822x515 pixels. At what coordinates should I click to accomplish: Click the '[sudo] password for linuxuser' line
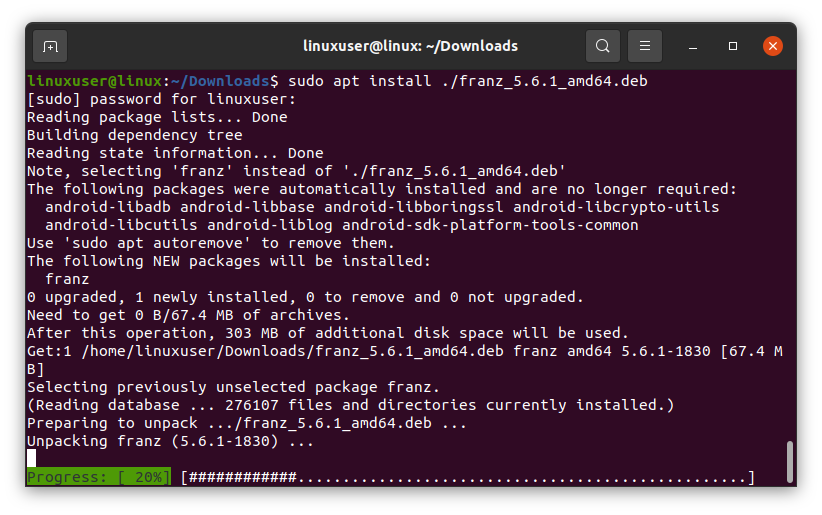(x=161, y=99)
